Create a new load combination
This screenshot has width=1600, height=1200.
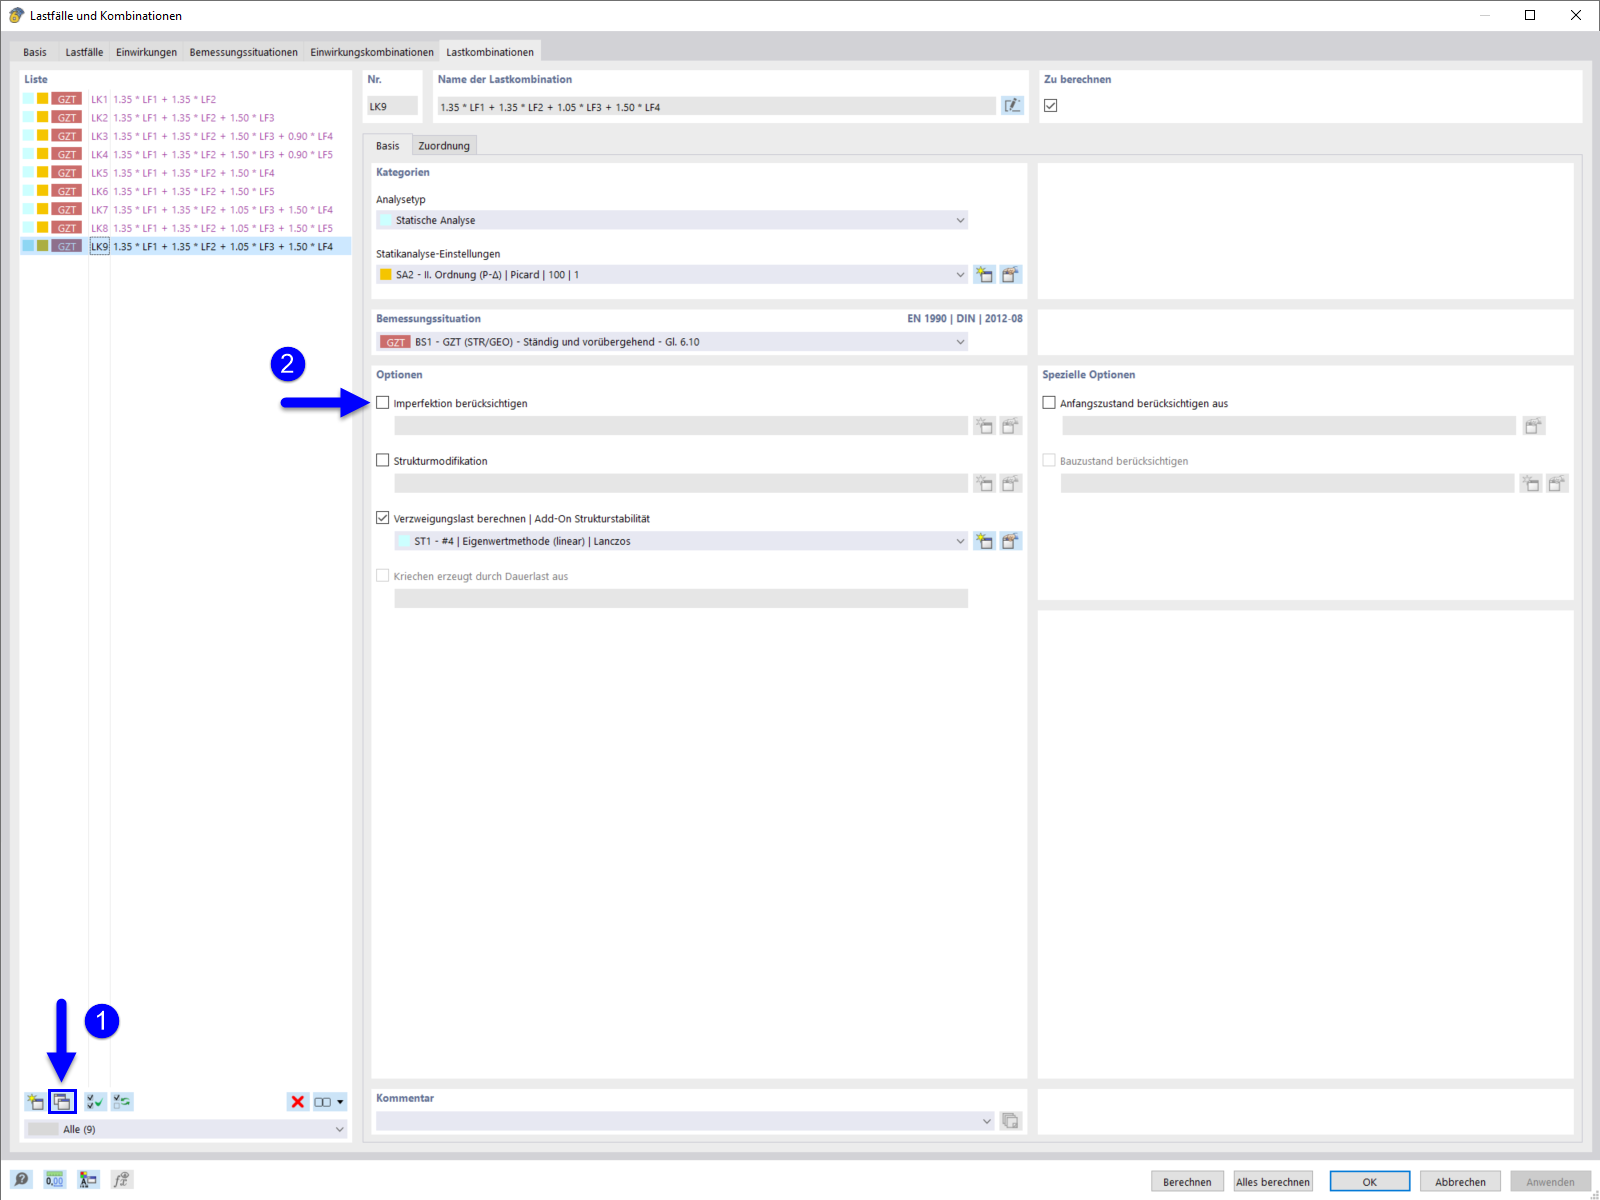coord(33,1101)
